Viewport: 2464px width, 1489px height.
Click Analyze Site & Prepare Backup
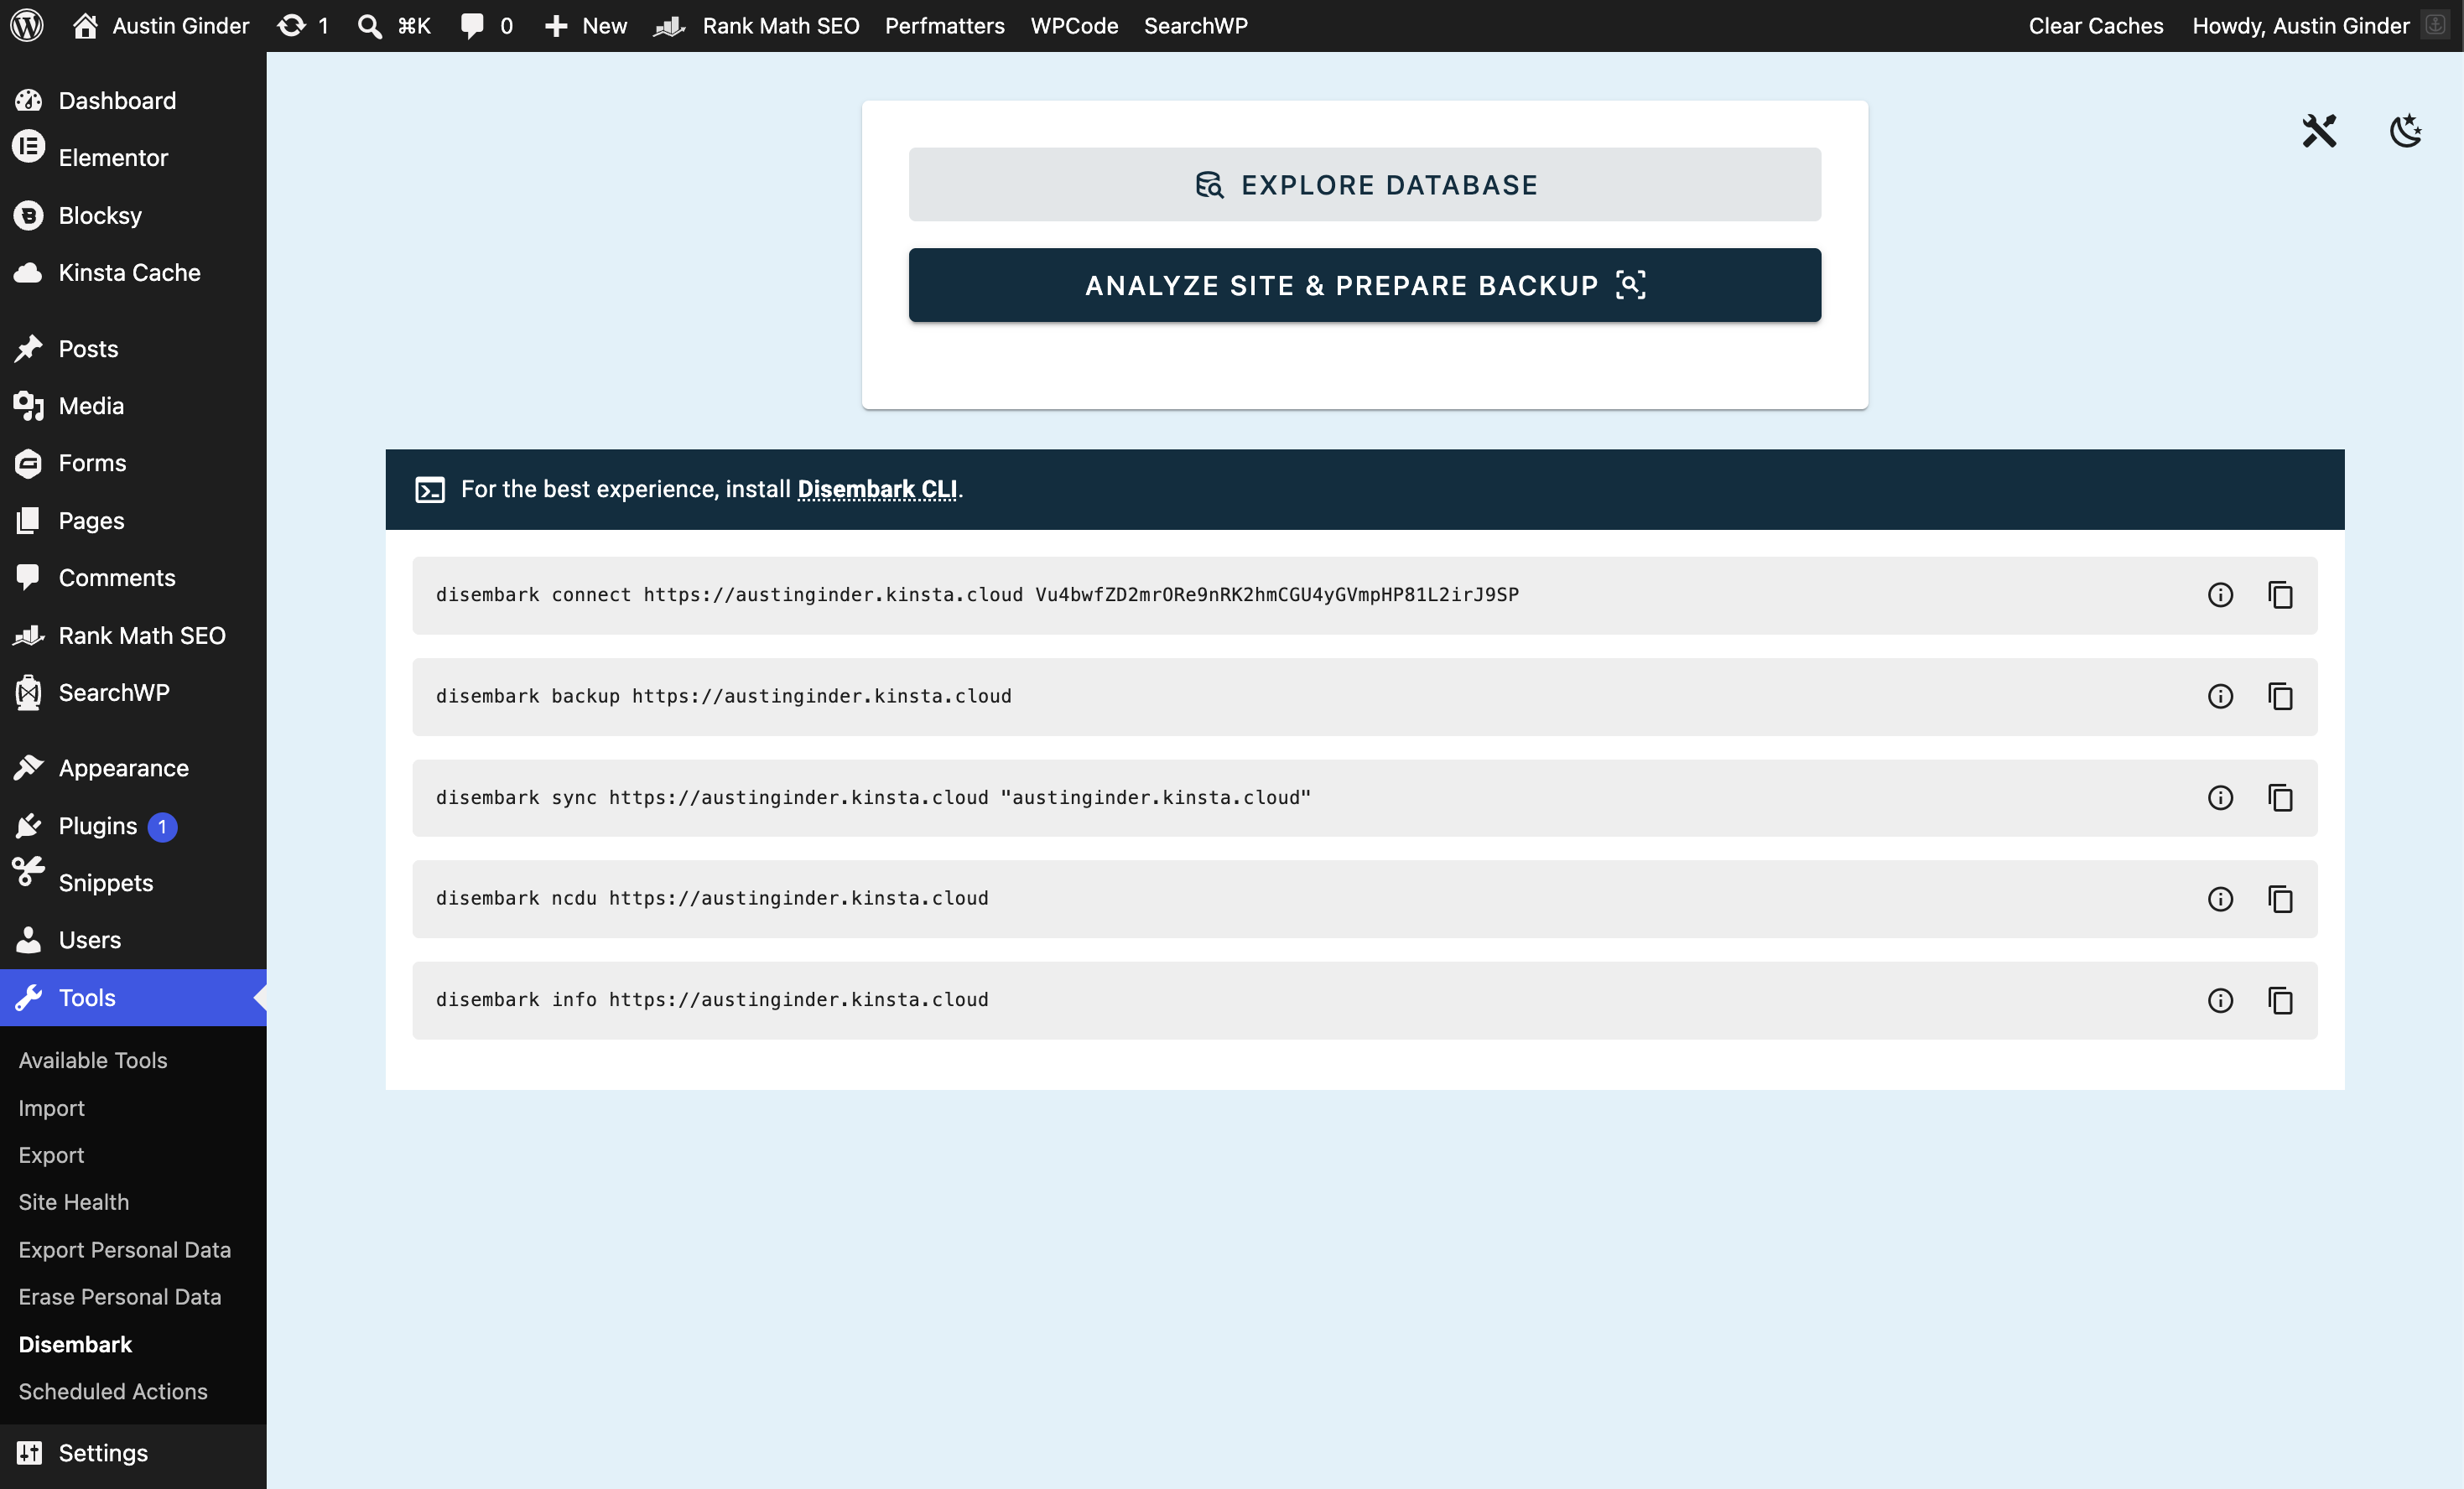pos(1364,285)
